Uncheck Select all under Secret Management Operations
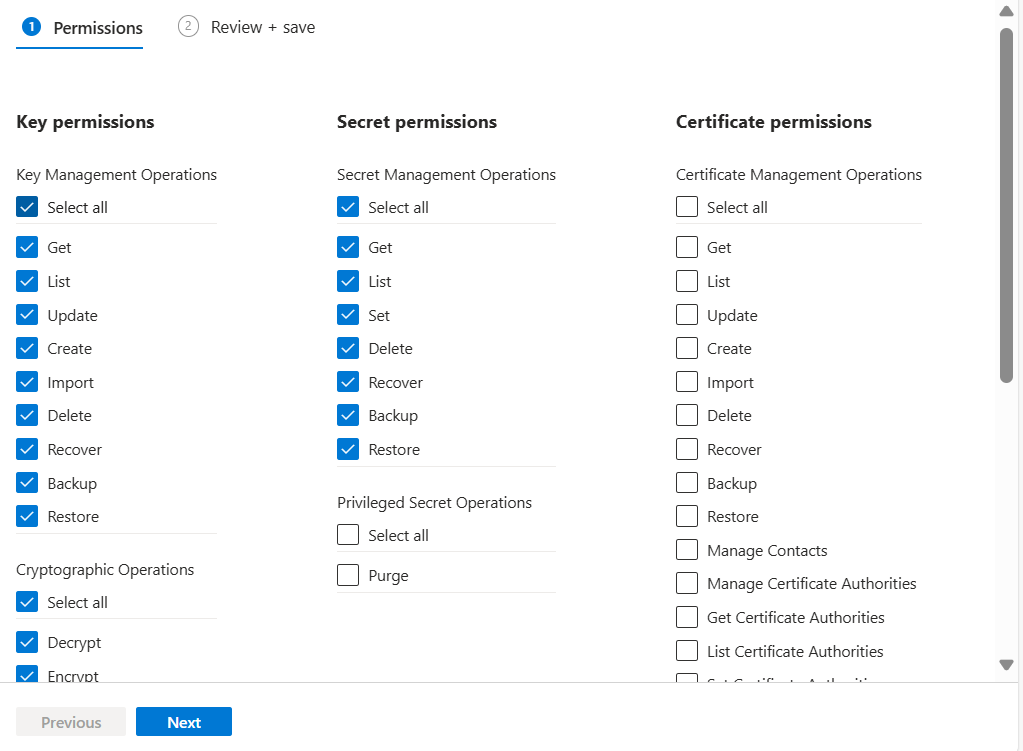 click(x=348, y=208)
